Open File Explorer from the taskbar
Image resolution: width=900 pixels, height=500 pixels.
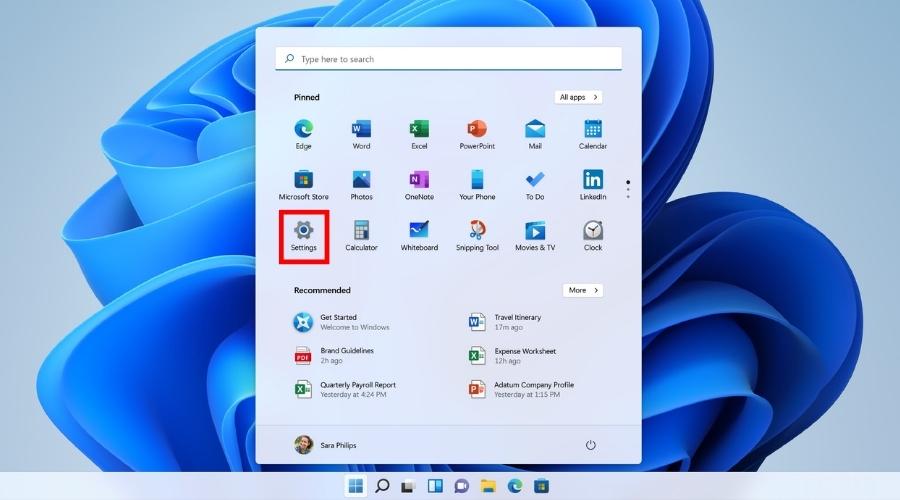[x=488, y=486]
